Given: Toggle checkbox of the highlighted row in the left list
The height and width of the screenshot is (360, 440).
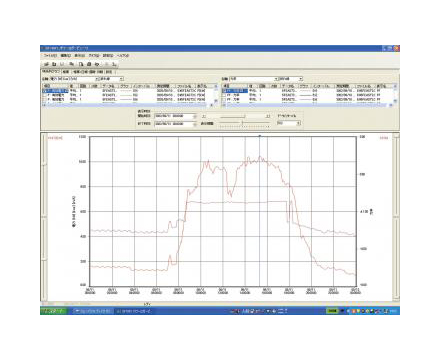Looking at the screenshot, I should click(x=44, y=91).
